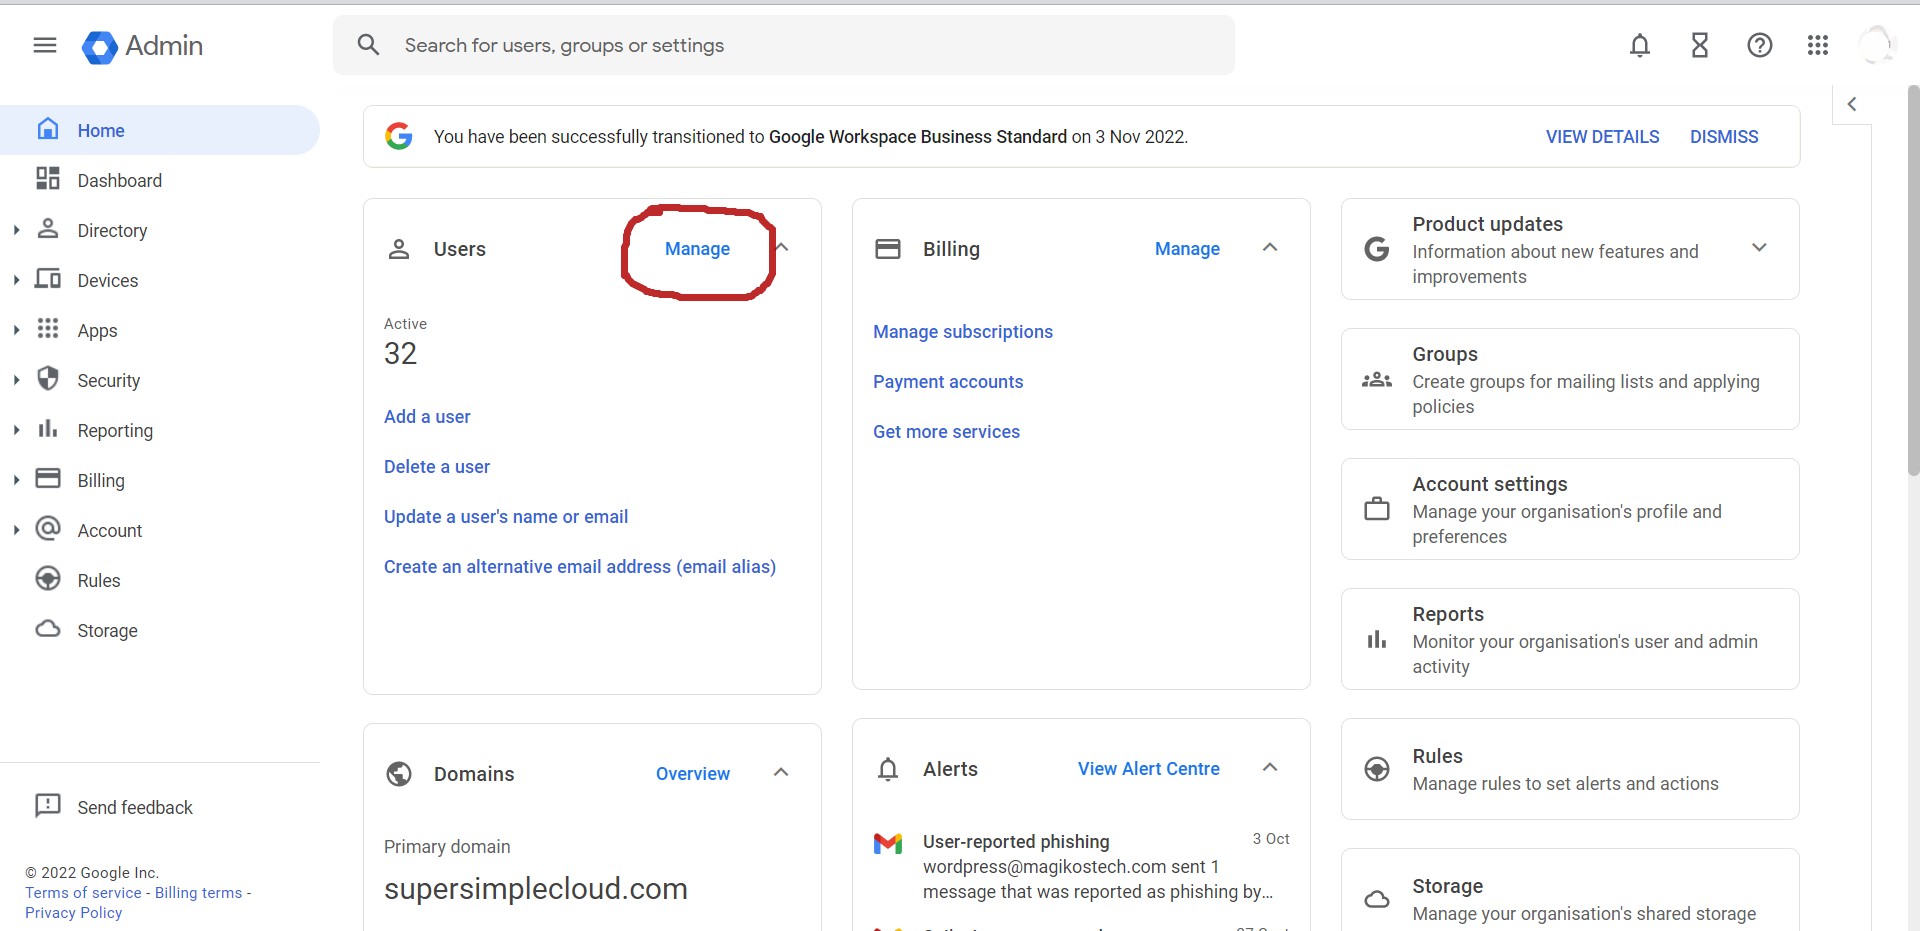Click the Google Admin logo
Viewport: 1920px width, 931px height.
pos(142,46)
